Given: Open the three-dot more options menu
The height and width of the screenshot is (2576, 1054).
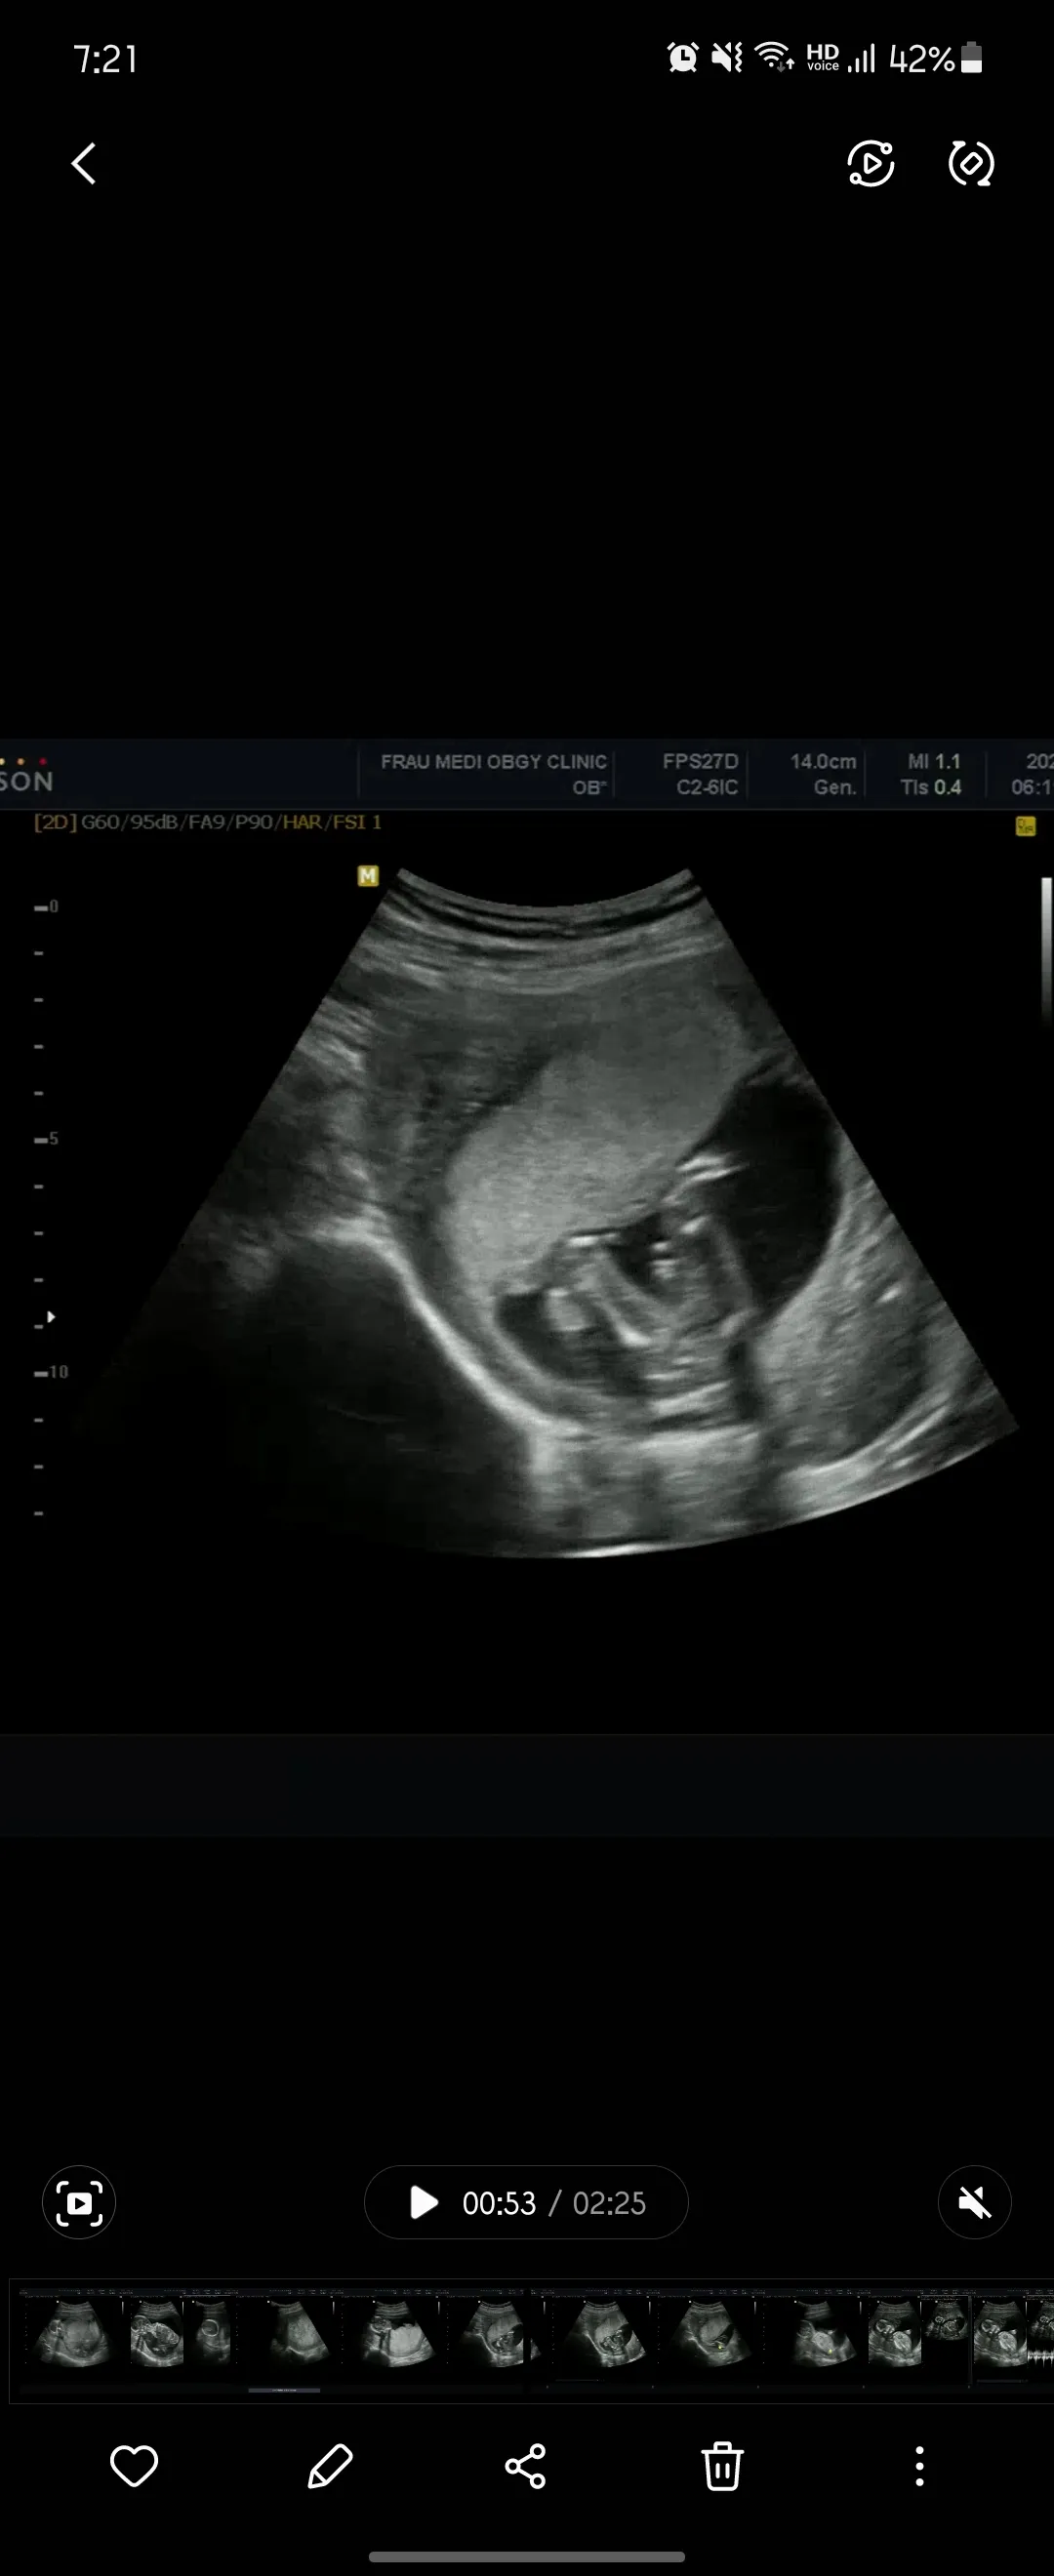Looking at the screenshot, I should [x=919, y=2466].
